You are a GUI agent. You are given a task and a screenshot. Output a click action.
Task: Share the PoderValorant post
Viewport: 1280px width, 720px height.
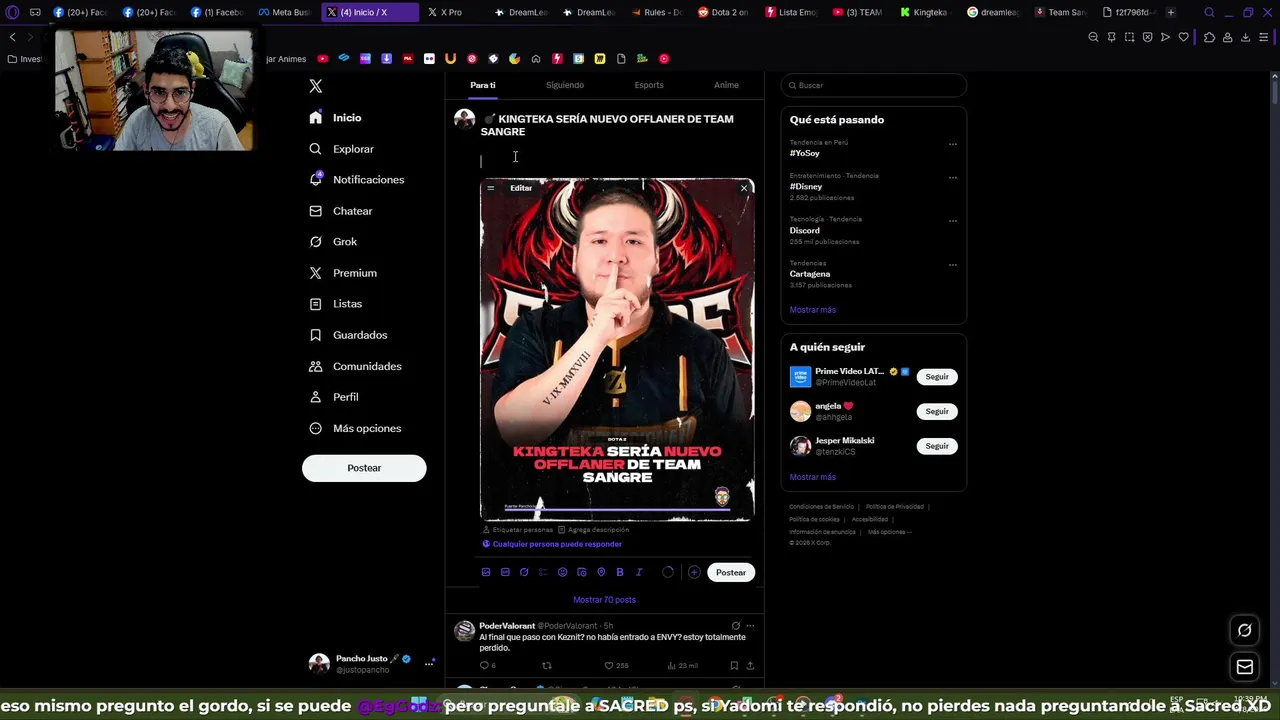(x=750, y=666)
